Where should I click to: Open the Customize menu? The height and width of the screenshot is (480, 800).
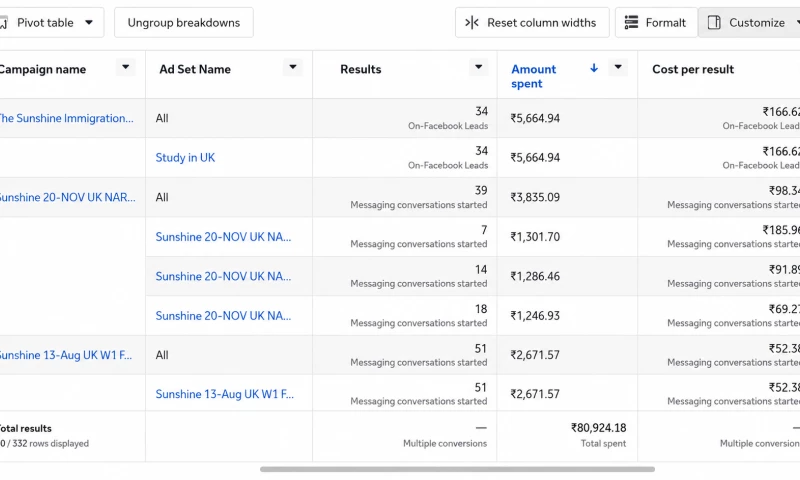pyautogui.click(x=749, y=22)
